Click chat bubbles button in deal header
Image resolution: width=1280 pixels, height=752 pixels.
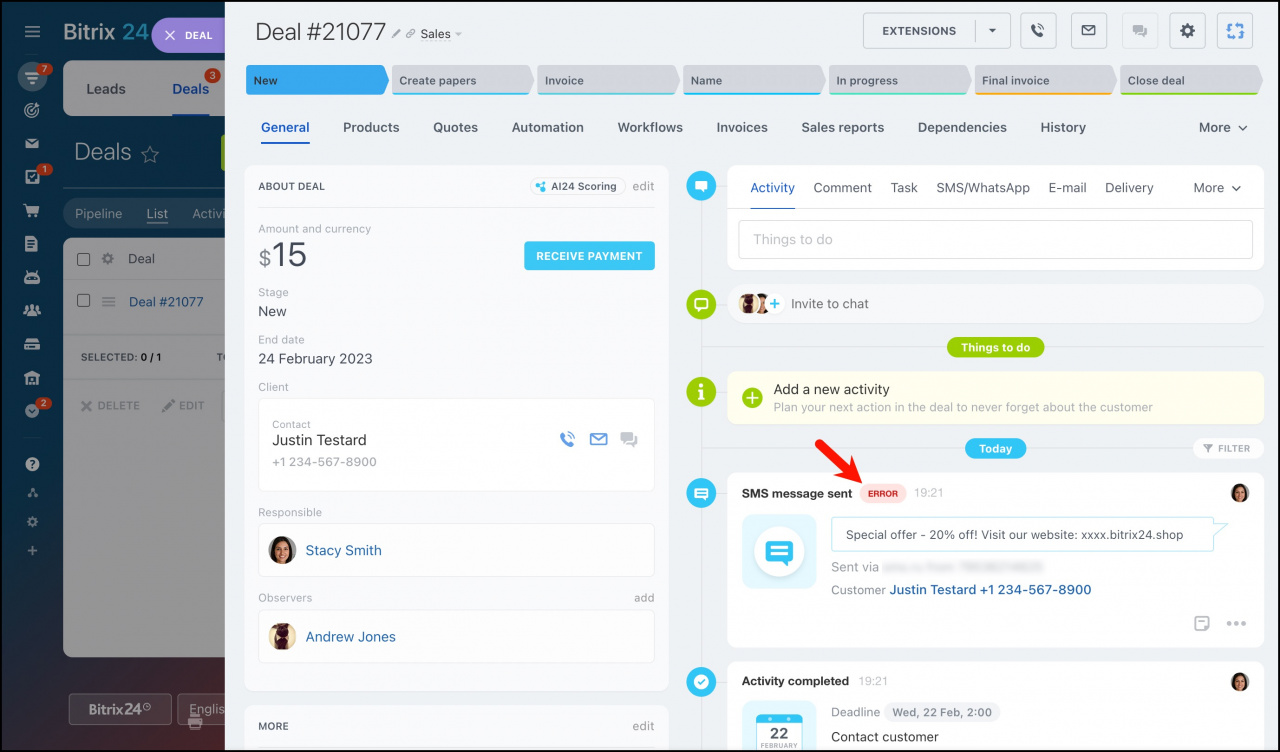click(1139, 31)
